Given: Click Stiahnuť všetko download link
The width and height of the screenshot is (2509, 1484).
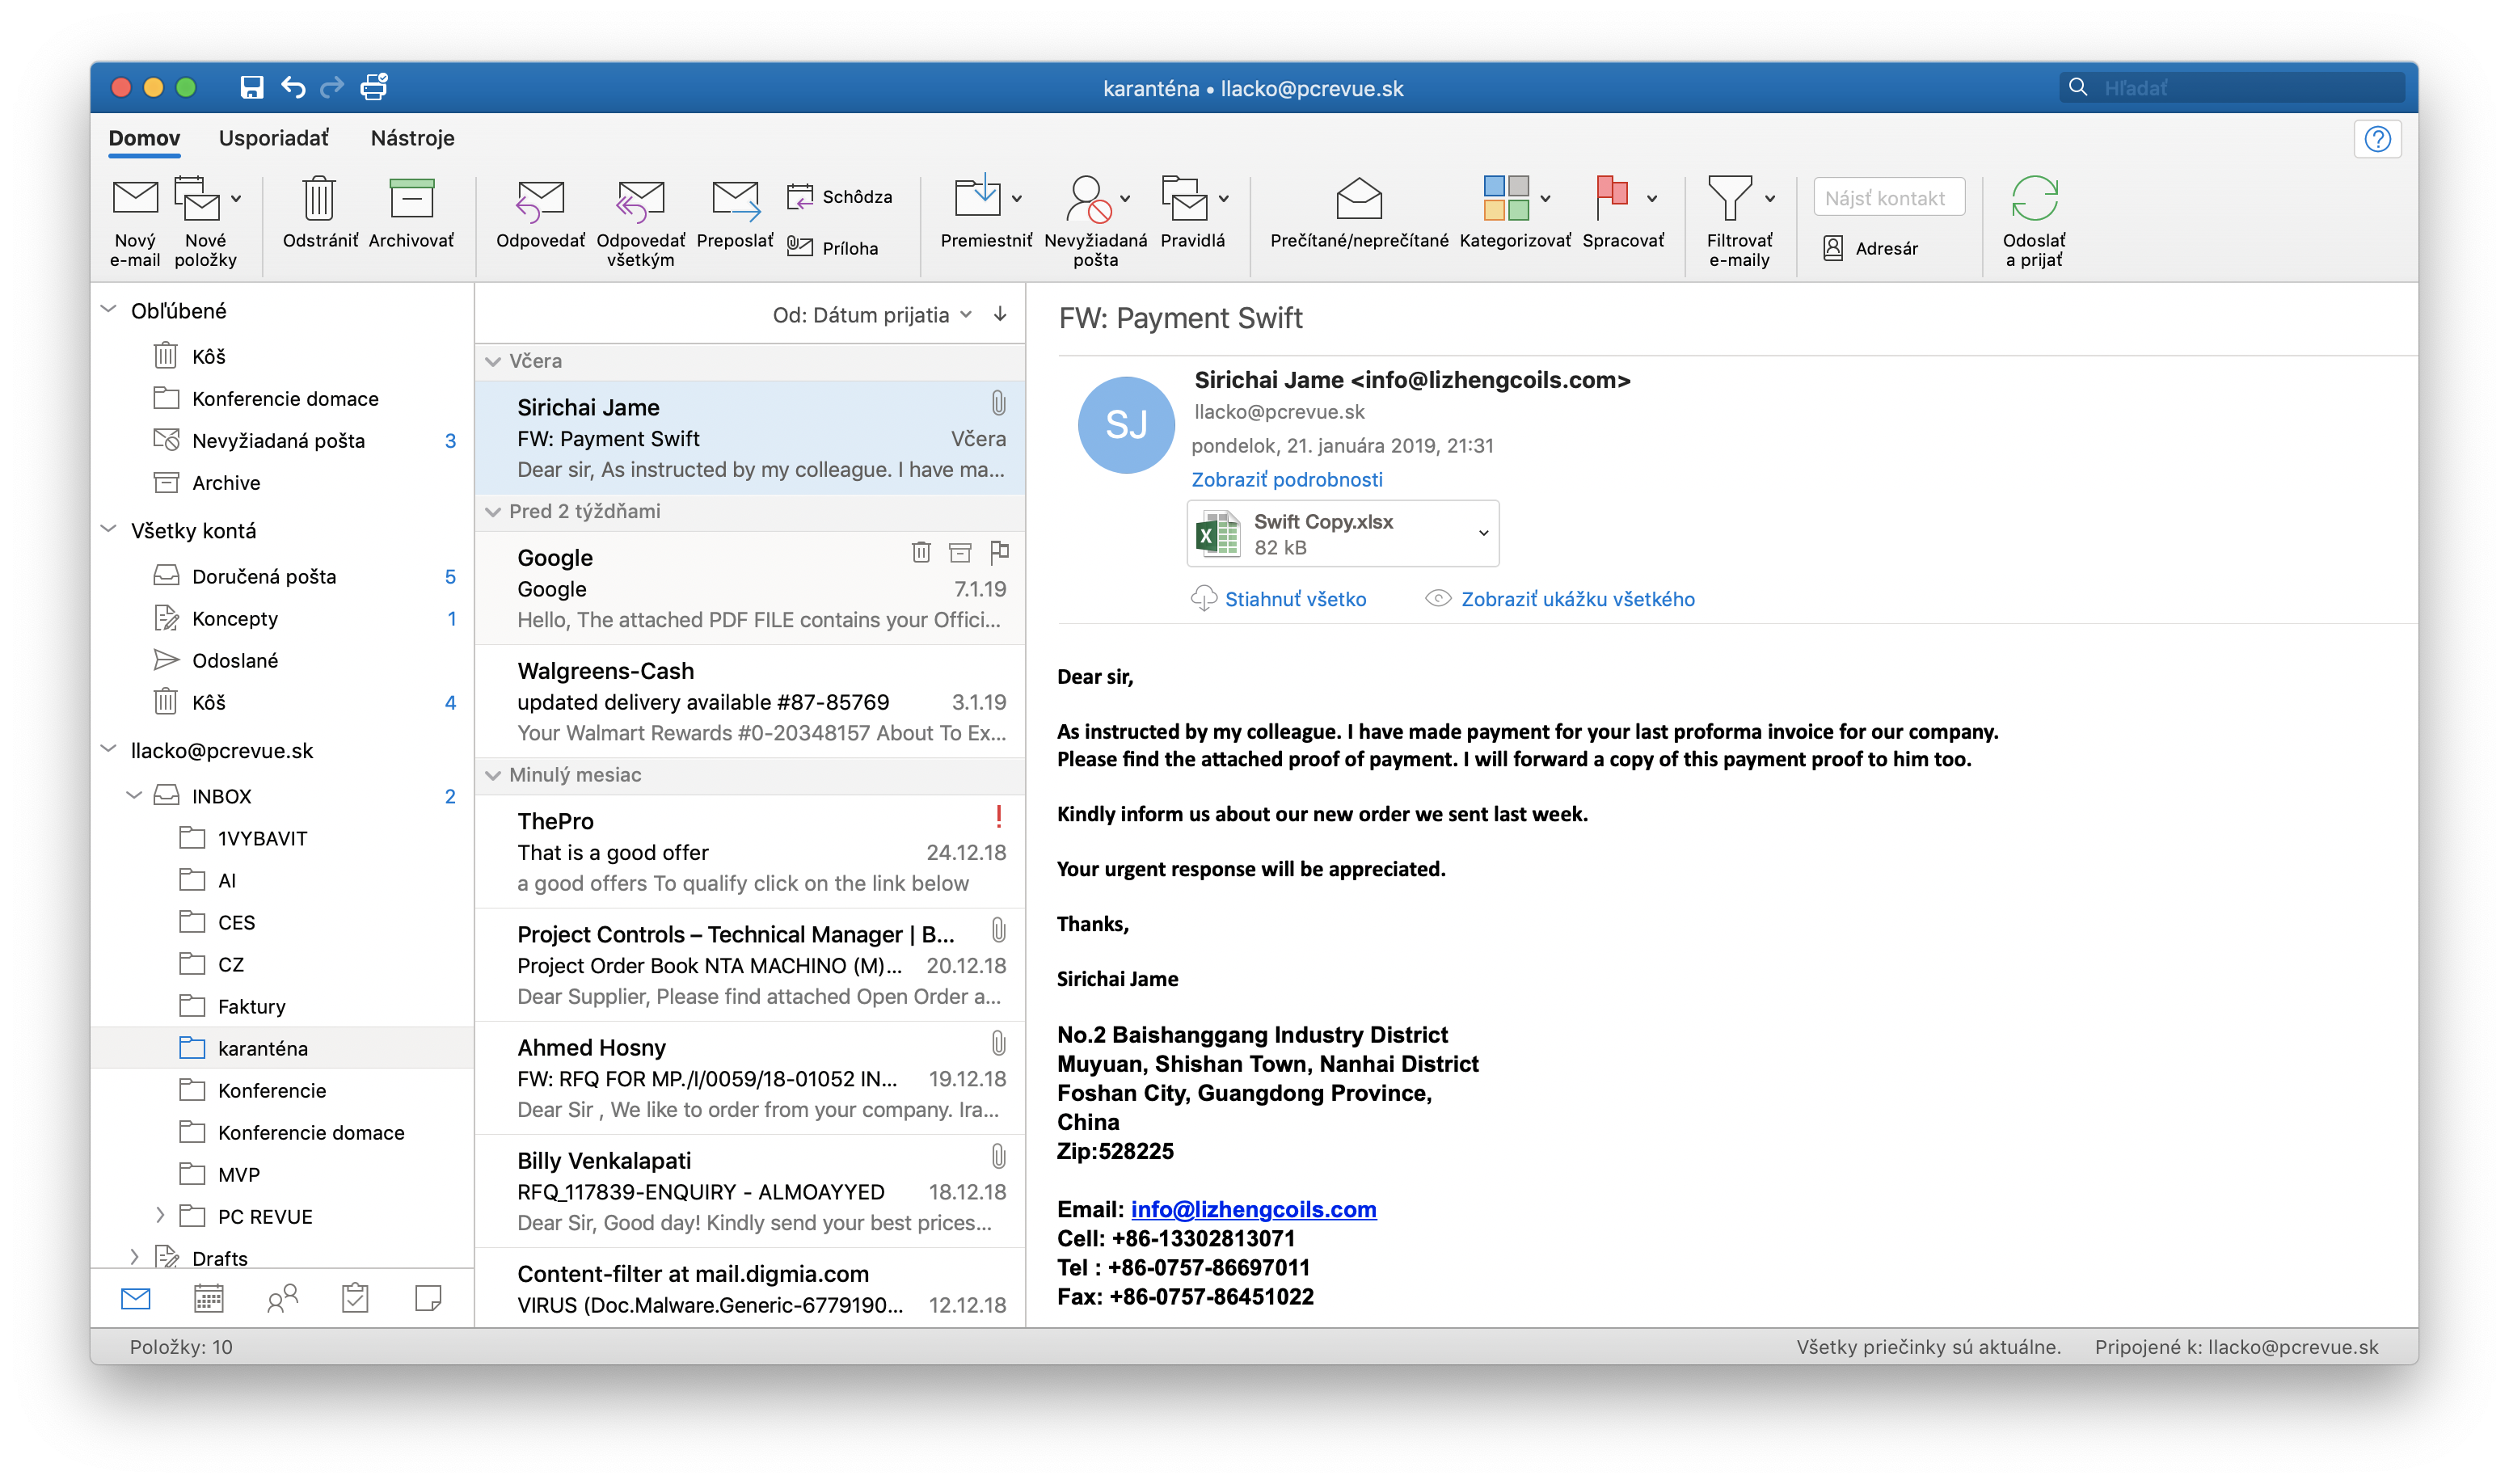Looking at the screenshot, I should tap(1295, 599).
